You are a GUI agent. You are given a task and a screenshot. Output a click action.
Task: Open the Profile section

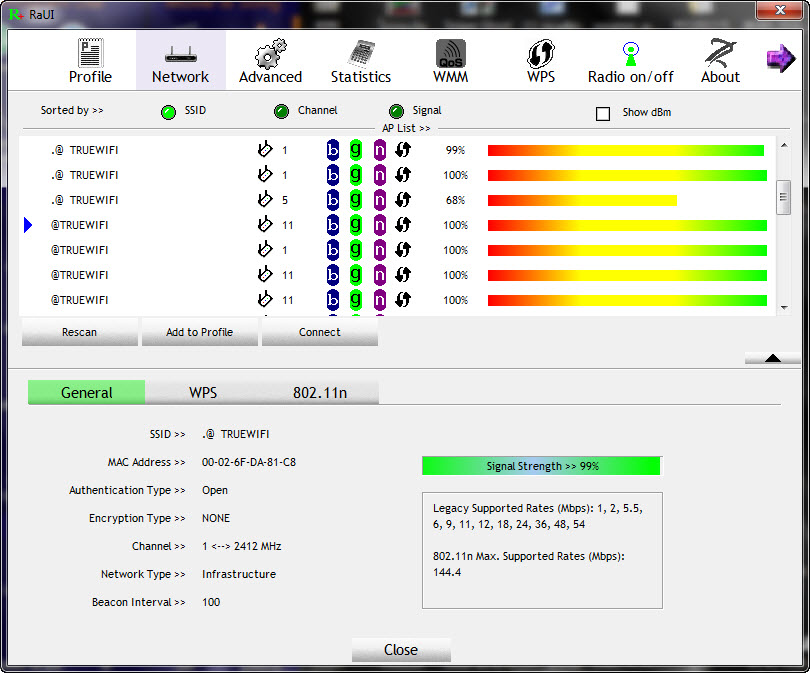(x=90, y=61)
